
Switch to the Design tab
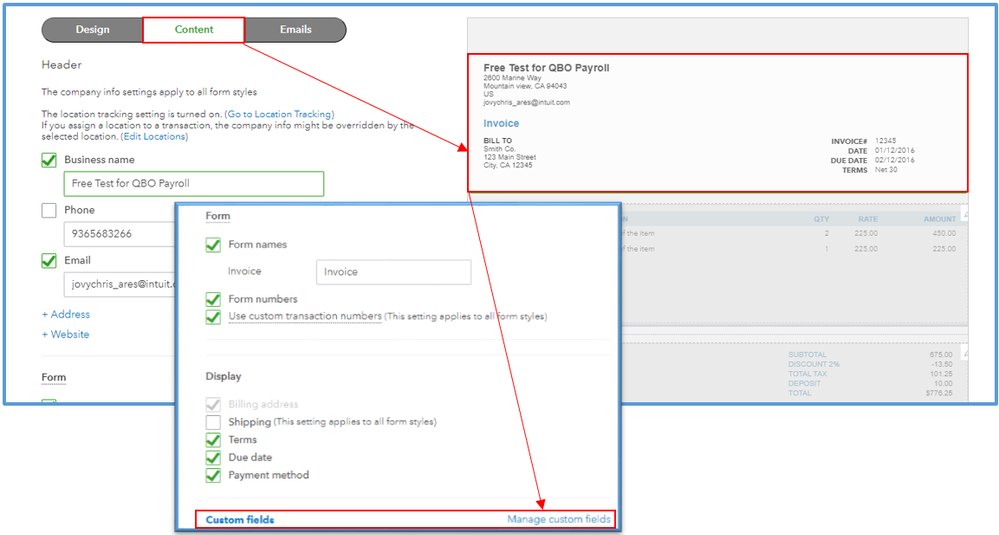pos(92,30)
